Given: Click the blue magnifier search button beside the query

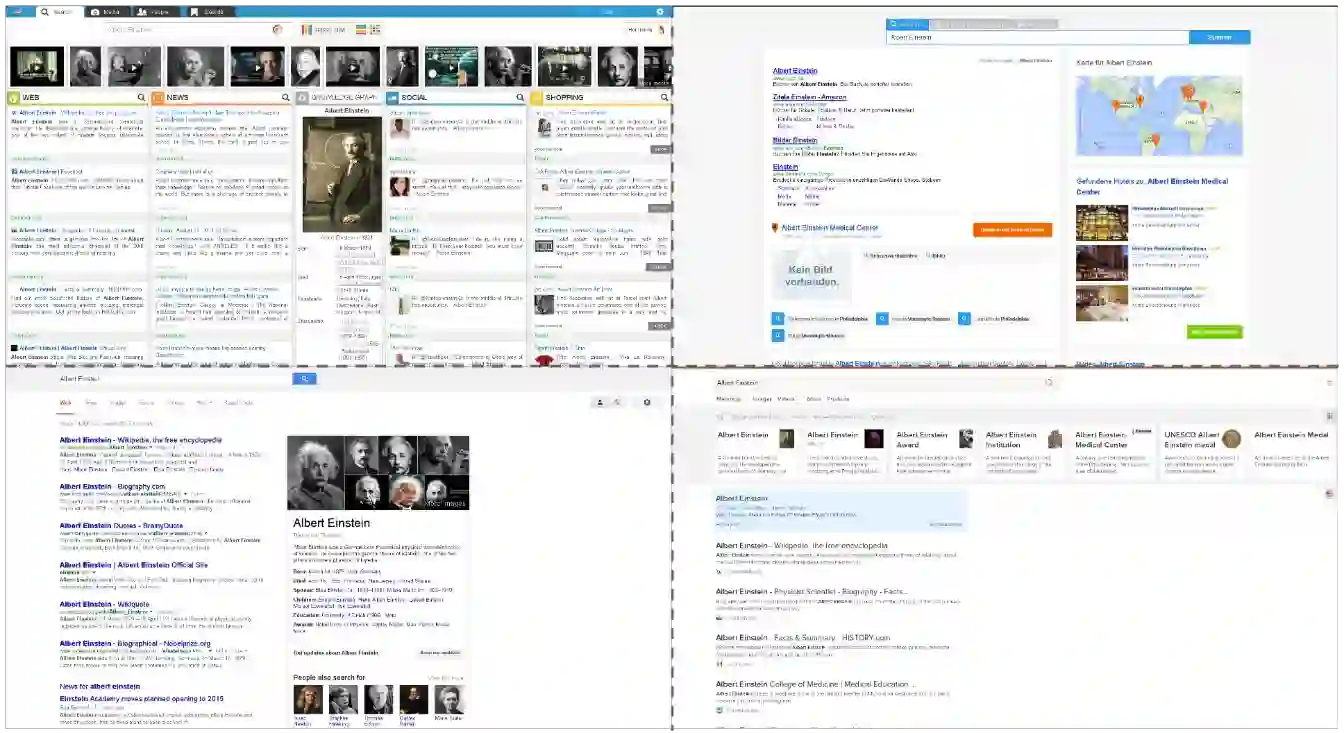Looking at the screenshot, I should pyautogui.click(x=304, y=379).
